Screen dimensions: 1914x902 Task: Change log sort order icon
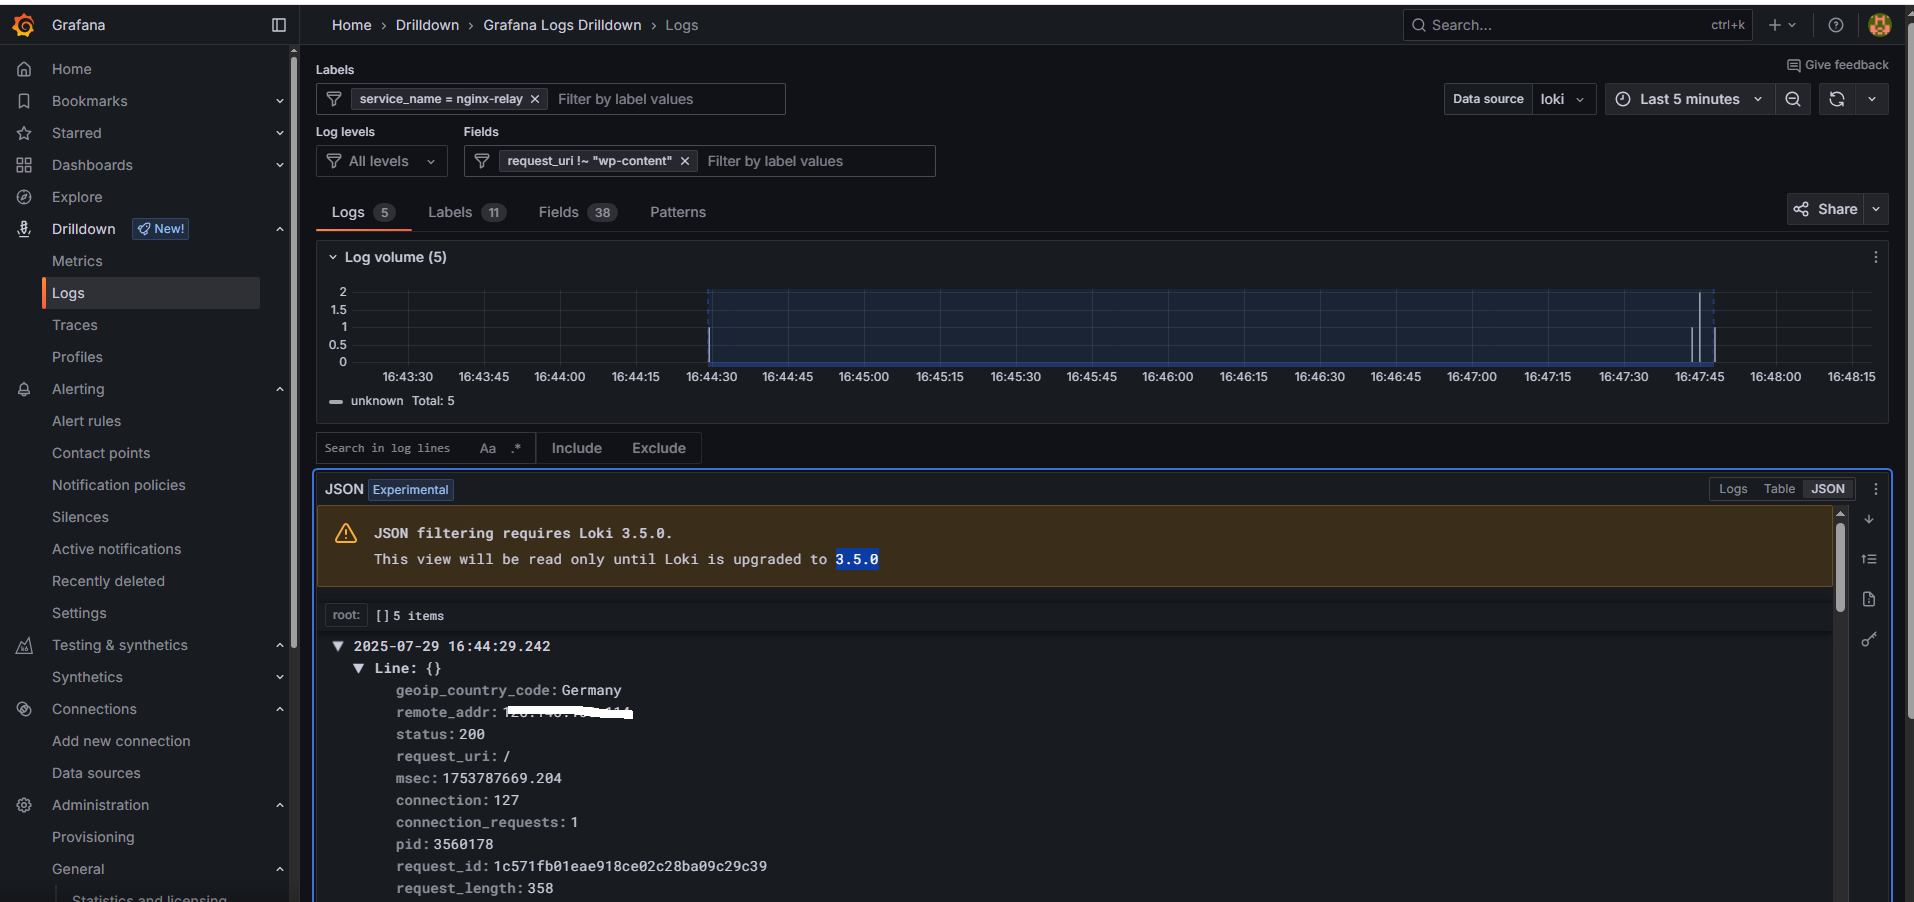tap(1869, 559)
